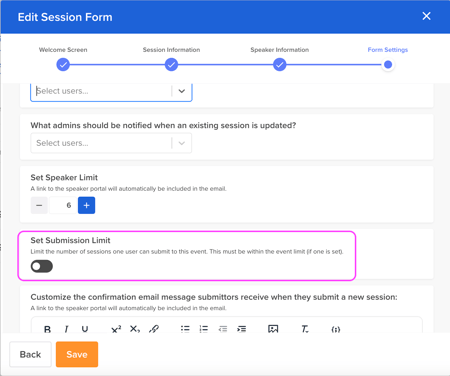Insert numbered list in editor
This screenshot has height=376, width=450.
[x=204, y=329]
